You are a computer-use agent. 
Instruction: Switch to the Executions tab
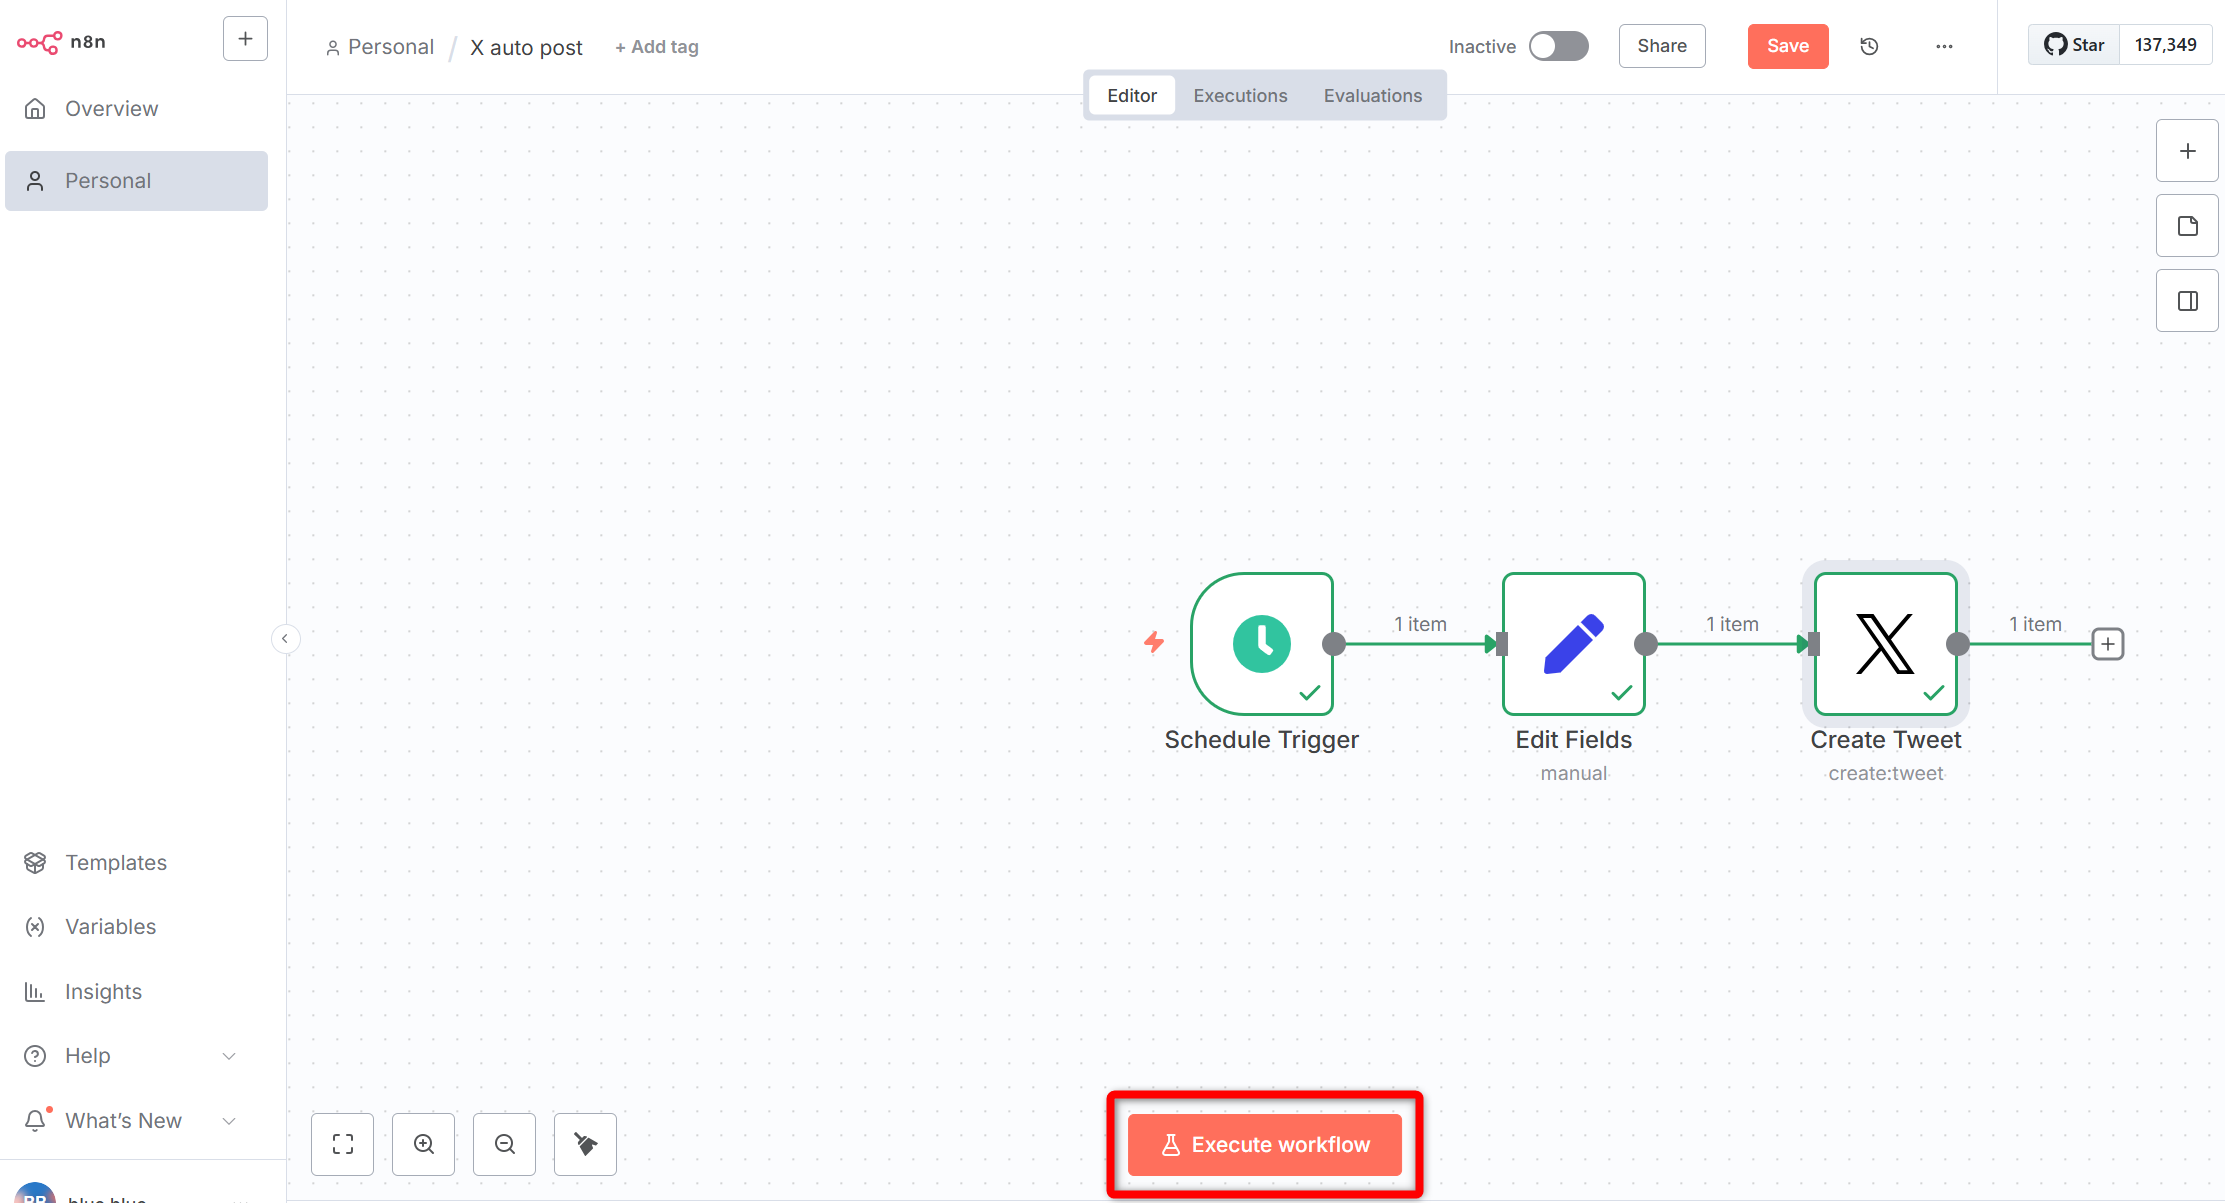(1240, 95)
